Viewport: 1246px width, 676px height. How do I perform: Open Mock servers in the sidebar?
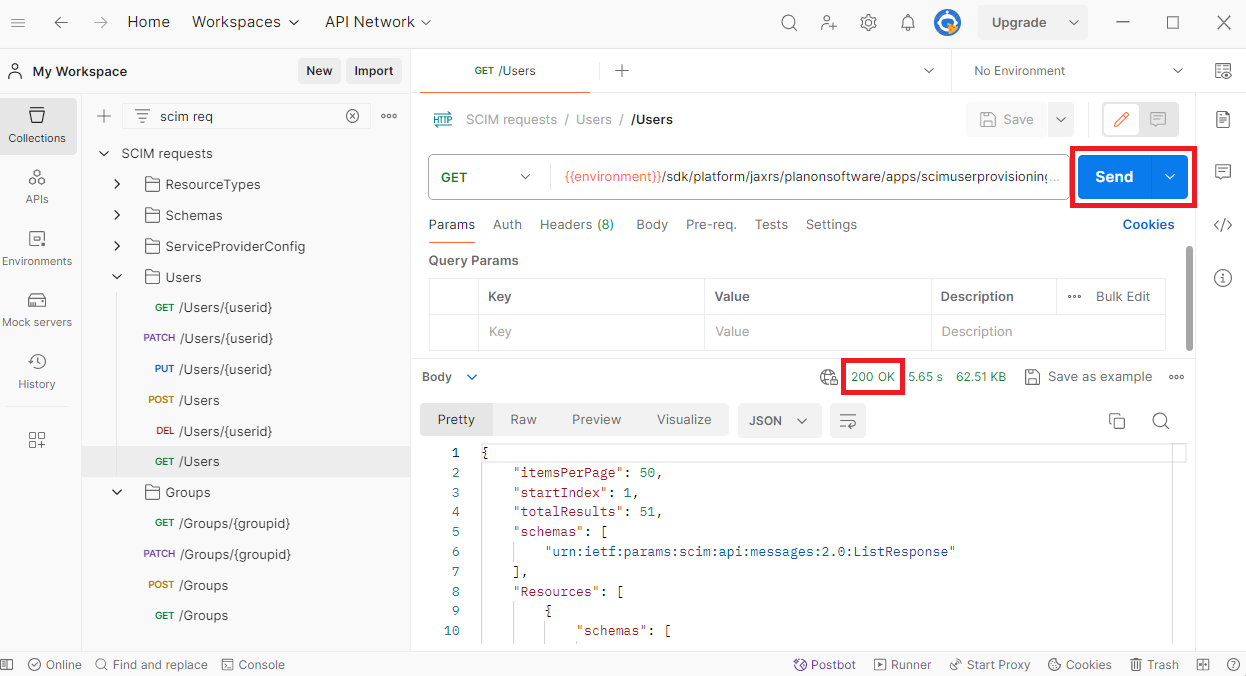(37, 309)
